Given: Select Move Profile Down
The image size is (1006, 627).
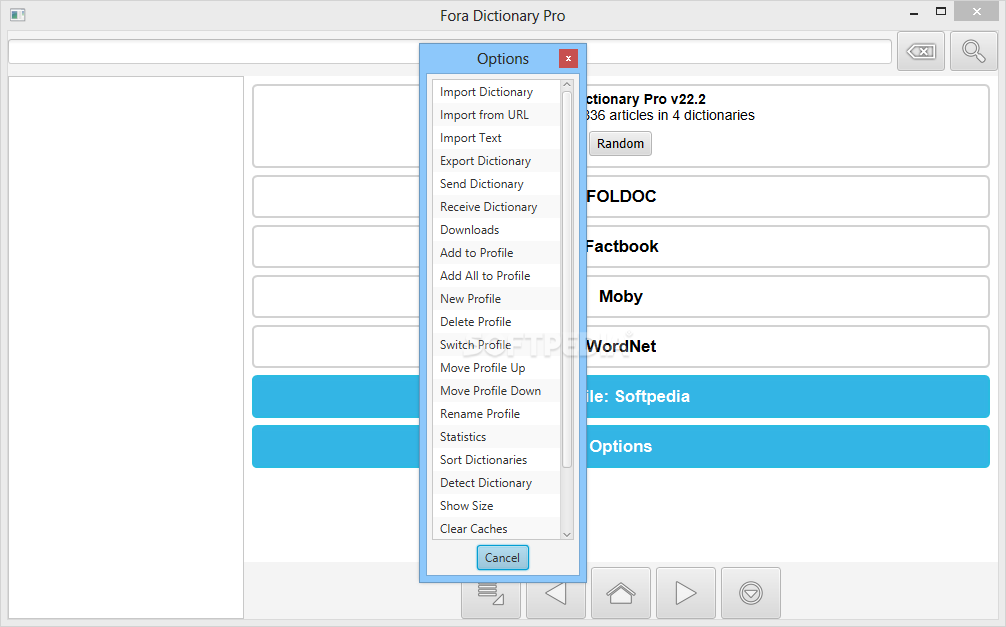Looking at the screenshot, I should 496,391.
